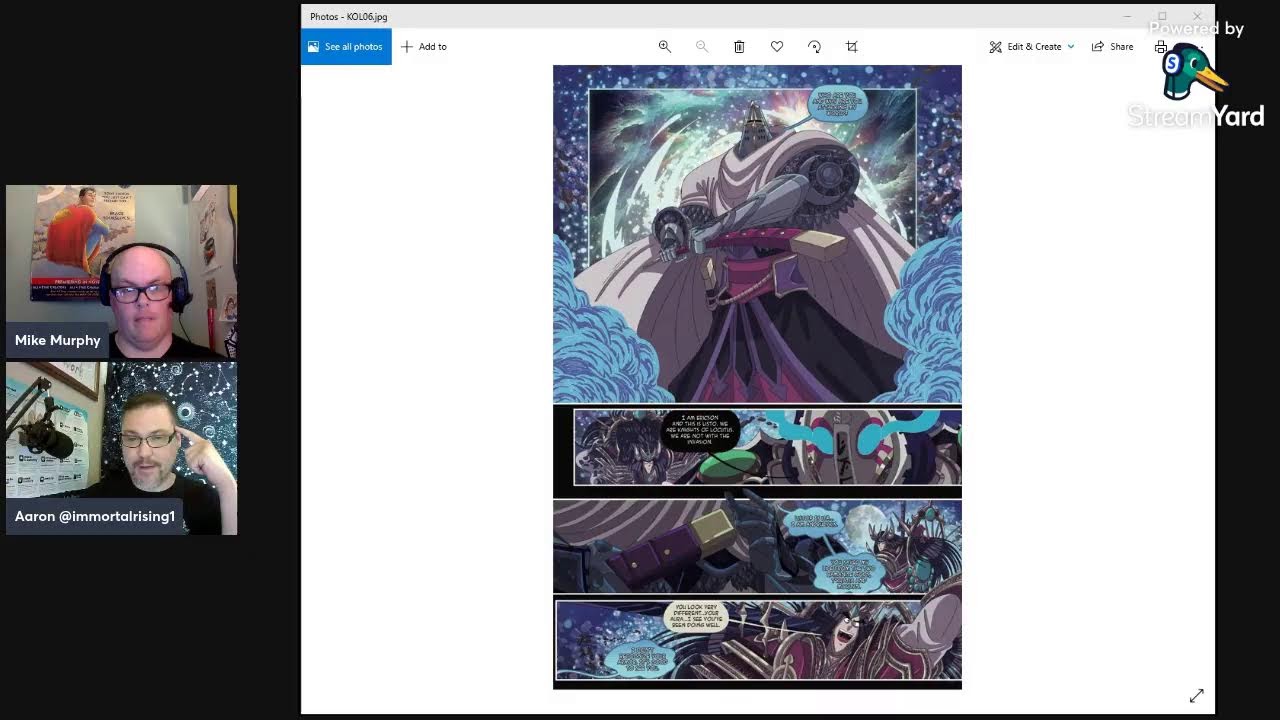Click the zoom in magnifier icon
Image resolution: width=1280 pixels, height=720 pixels.
point(664,47)
